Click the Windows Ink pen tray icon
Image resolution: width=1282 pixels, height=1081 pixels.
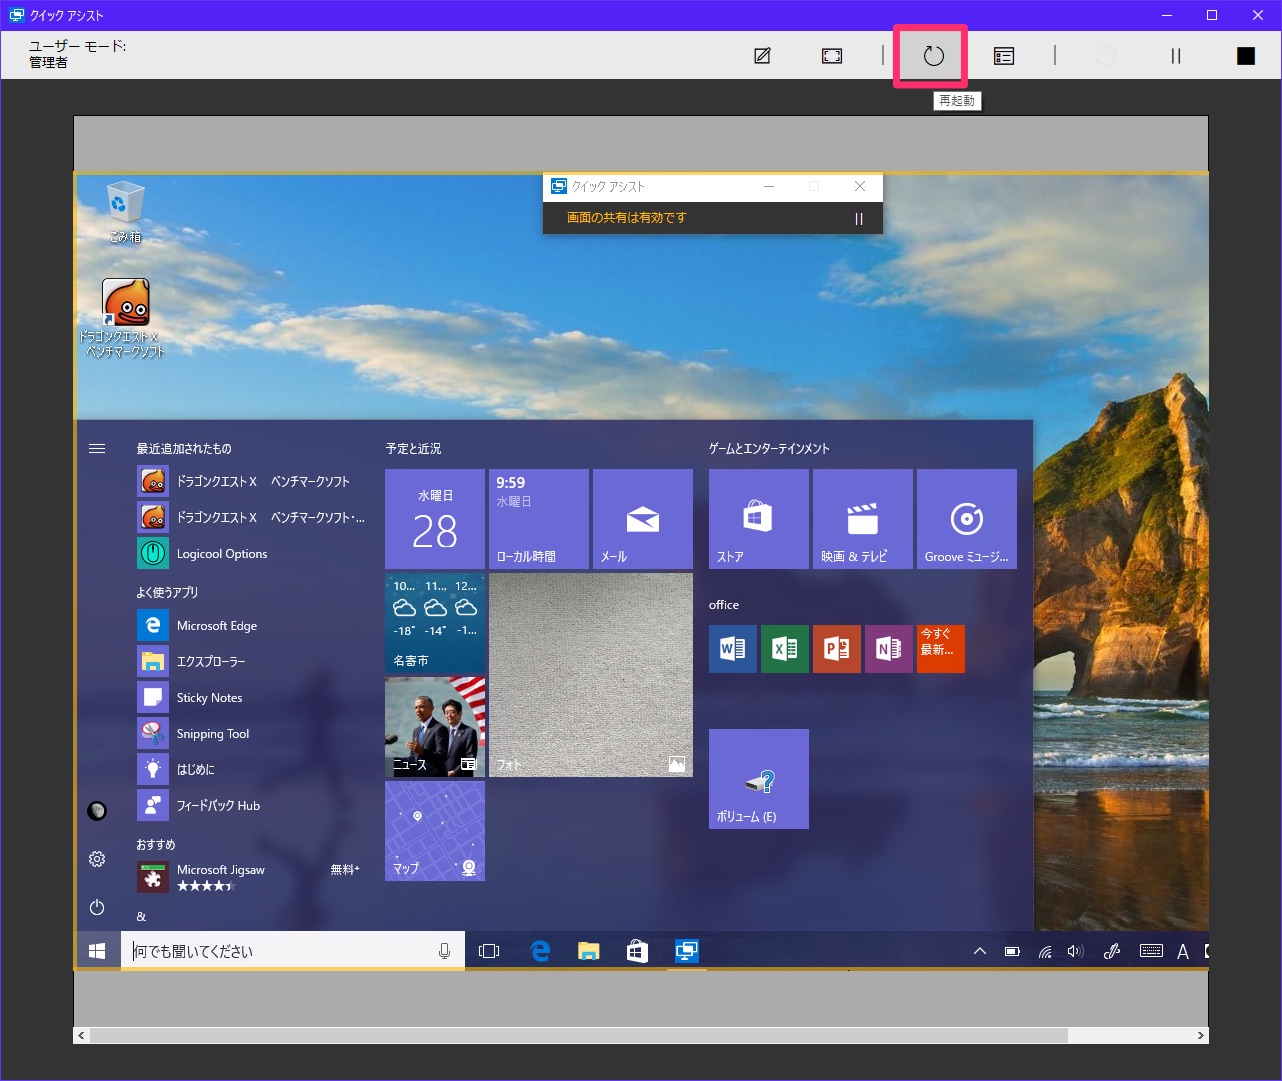tap(1111, 951)
